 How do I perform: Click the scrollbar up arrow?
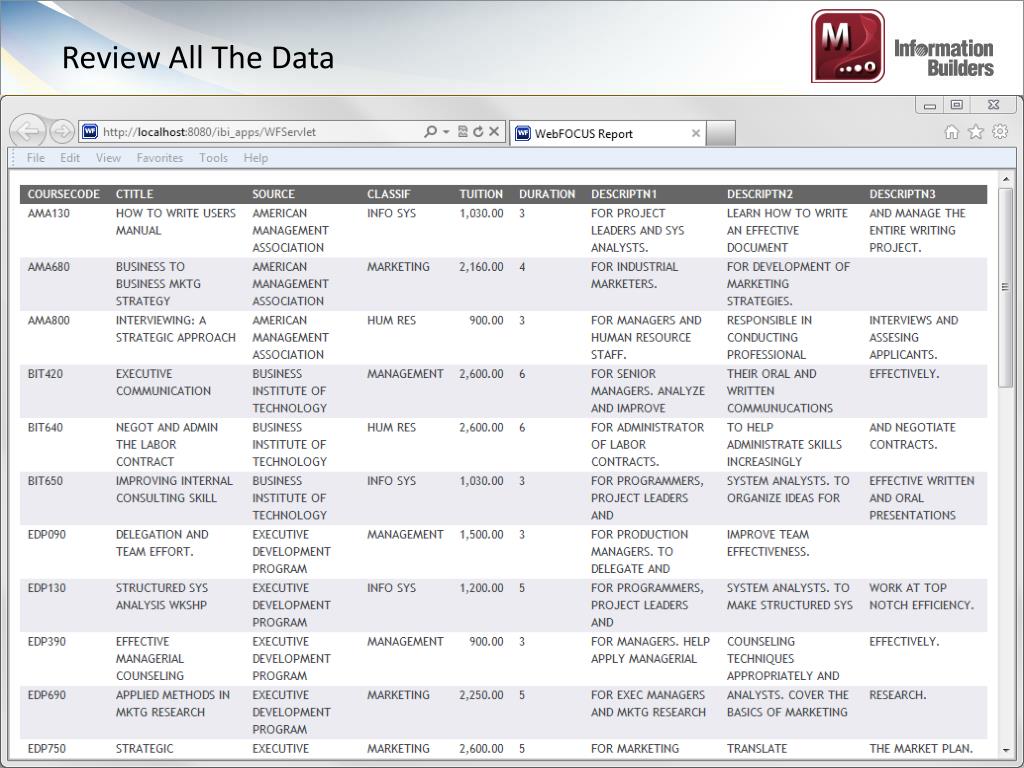coord(1005,179)
